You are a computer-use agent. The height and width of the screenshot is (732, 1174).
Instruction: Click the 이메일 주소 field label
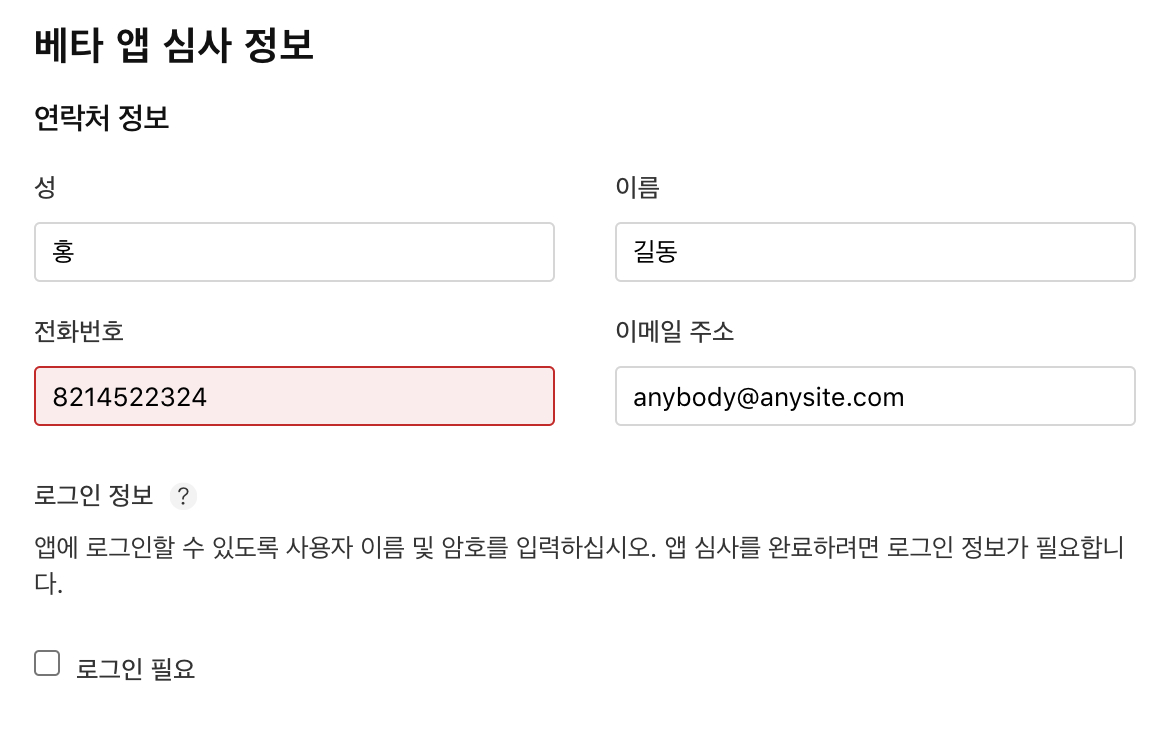coord(675,331)
